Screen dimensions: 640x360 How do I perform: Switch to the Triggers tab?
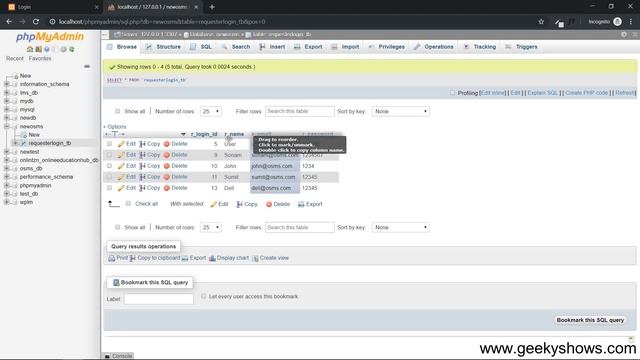521,47
